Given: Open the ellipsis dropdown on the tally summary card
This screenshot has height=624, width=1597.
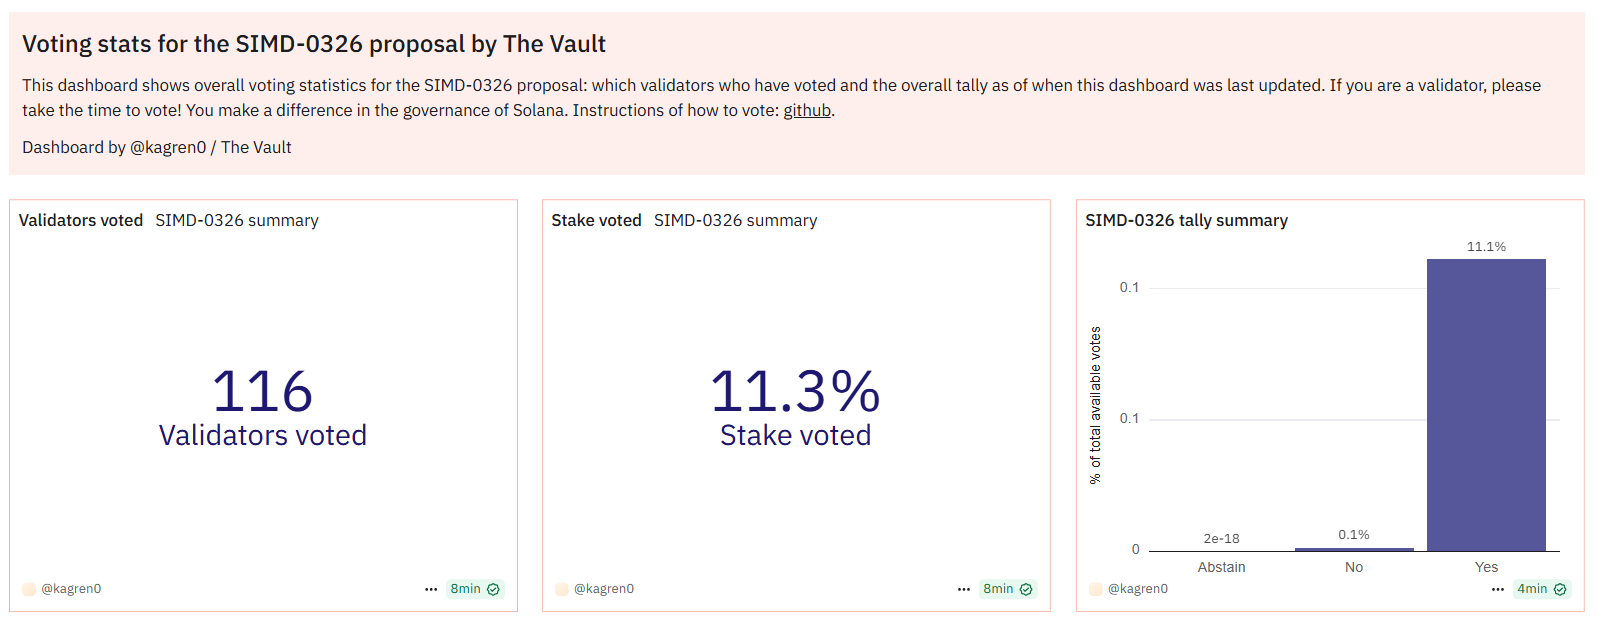Looking at the screenshot, I should click(x=1498, y=589).
